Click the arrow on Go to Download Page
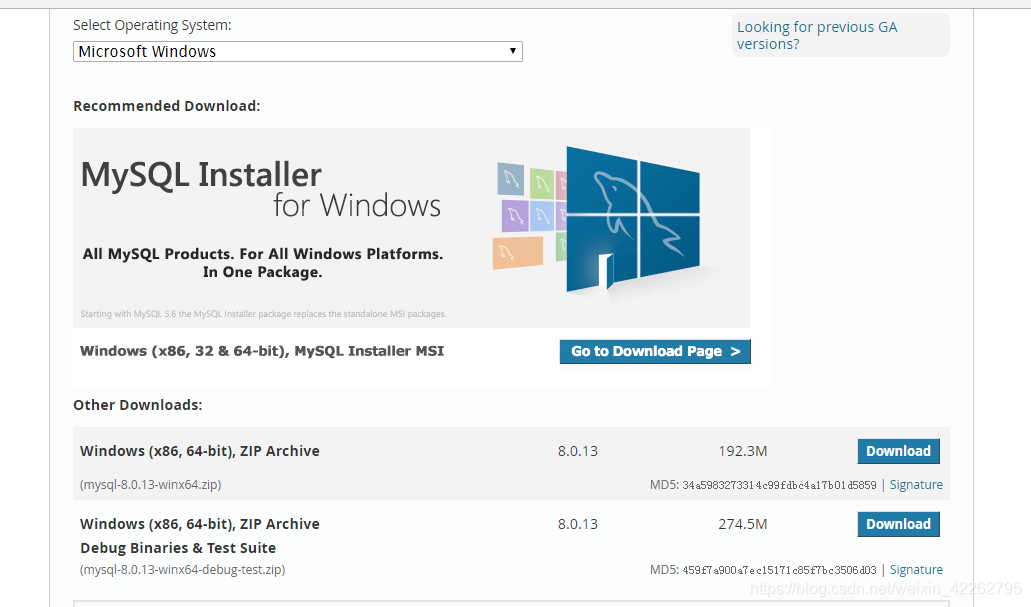 pos(735,352)
